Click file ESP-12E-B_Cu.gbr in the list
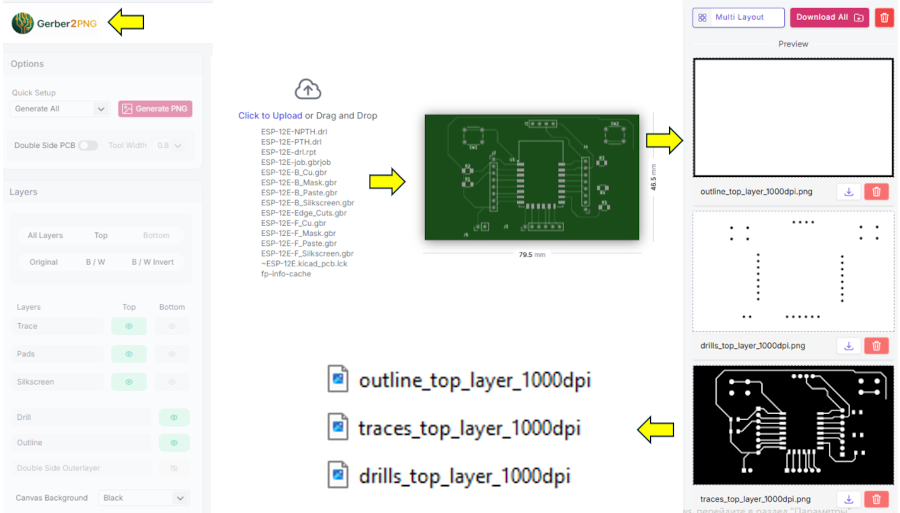This screenshot has width=900, height=513. point(294,172)
